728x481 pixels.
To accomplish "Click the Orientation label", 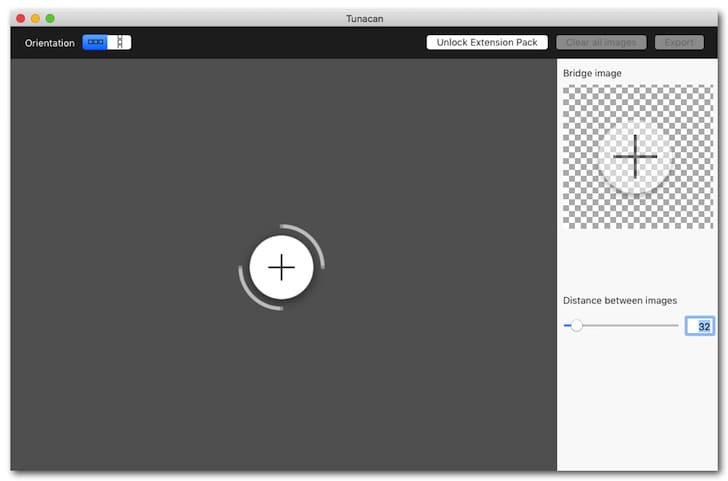I will [50, 43].
